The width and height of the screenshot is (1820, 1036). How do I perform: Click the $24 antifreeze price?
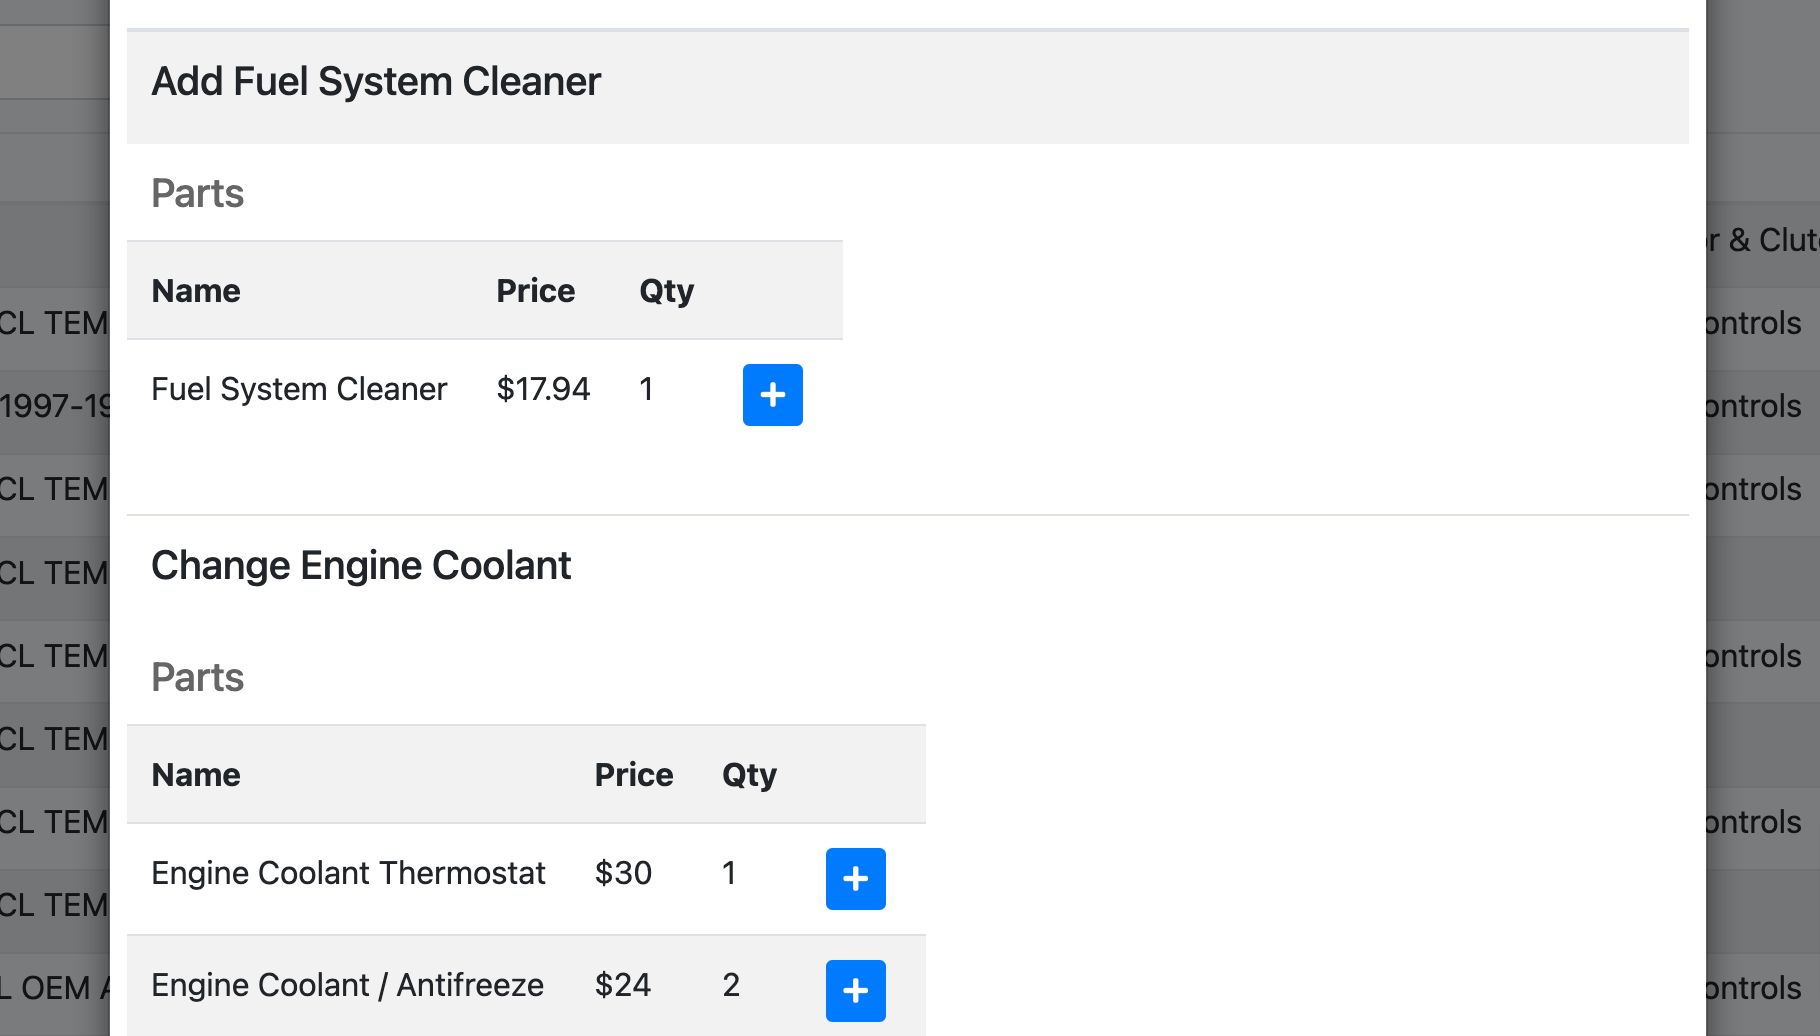[x=622, y=985]
